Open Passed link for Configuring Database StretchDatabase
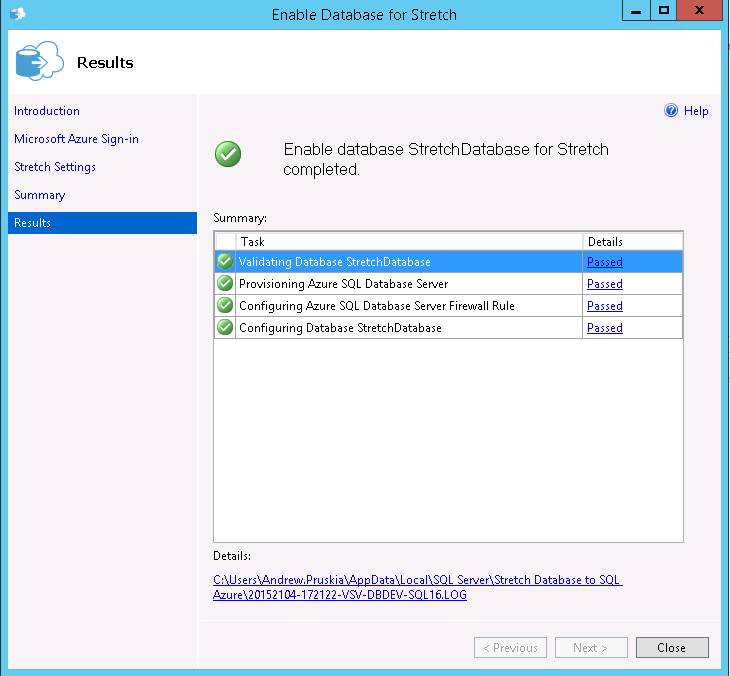This screenshot has width=730, height=676. pyautogui.click(x=604, y=328)
